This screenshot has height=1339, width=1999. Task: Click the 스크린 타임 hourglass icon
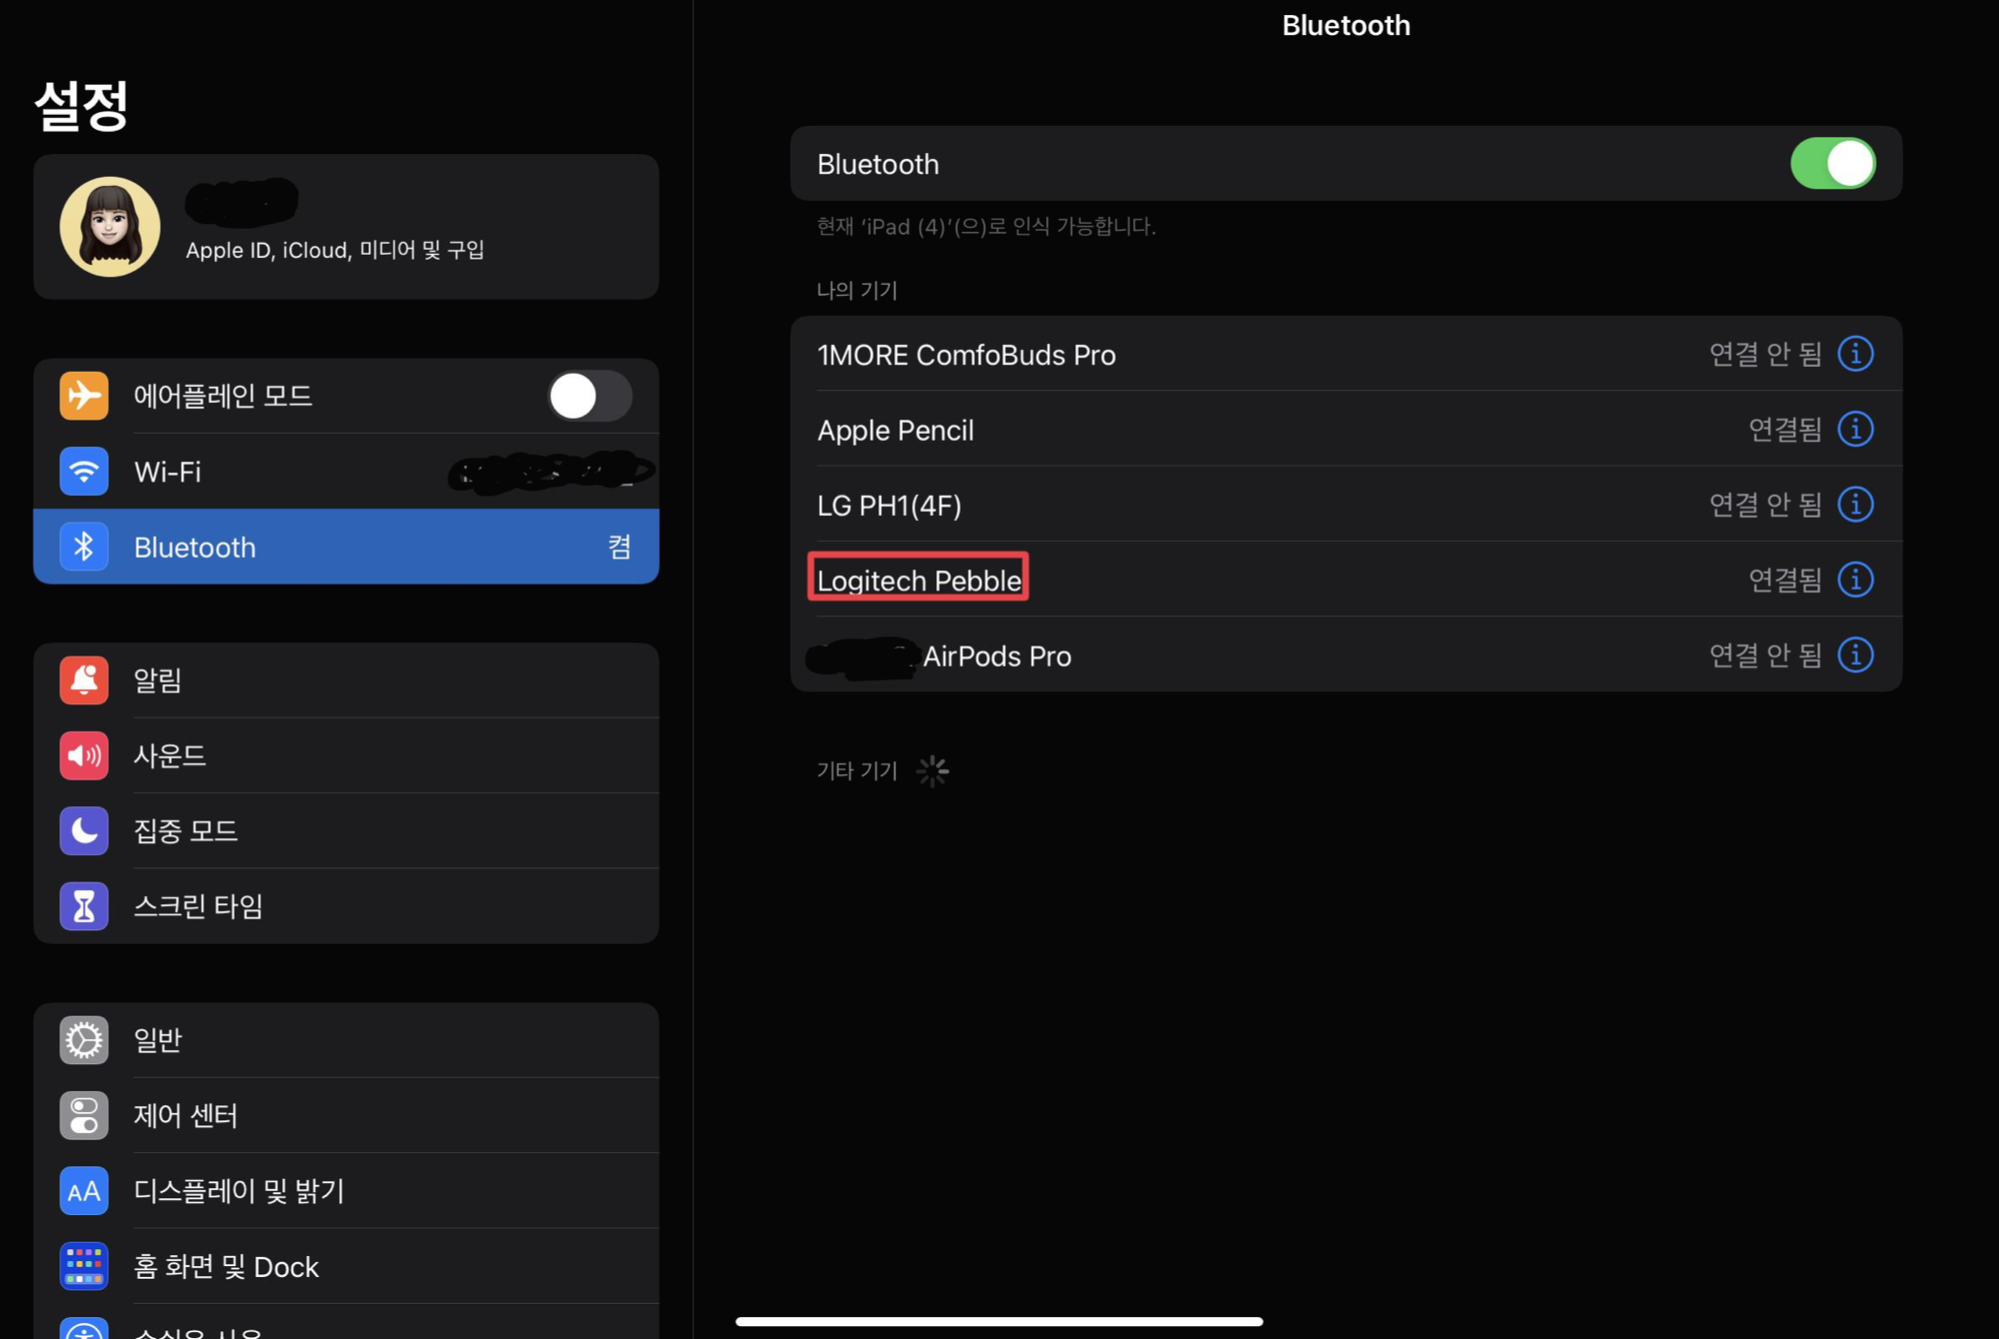click(84, 906)
